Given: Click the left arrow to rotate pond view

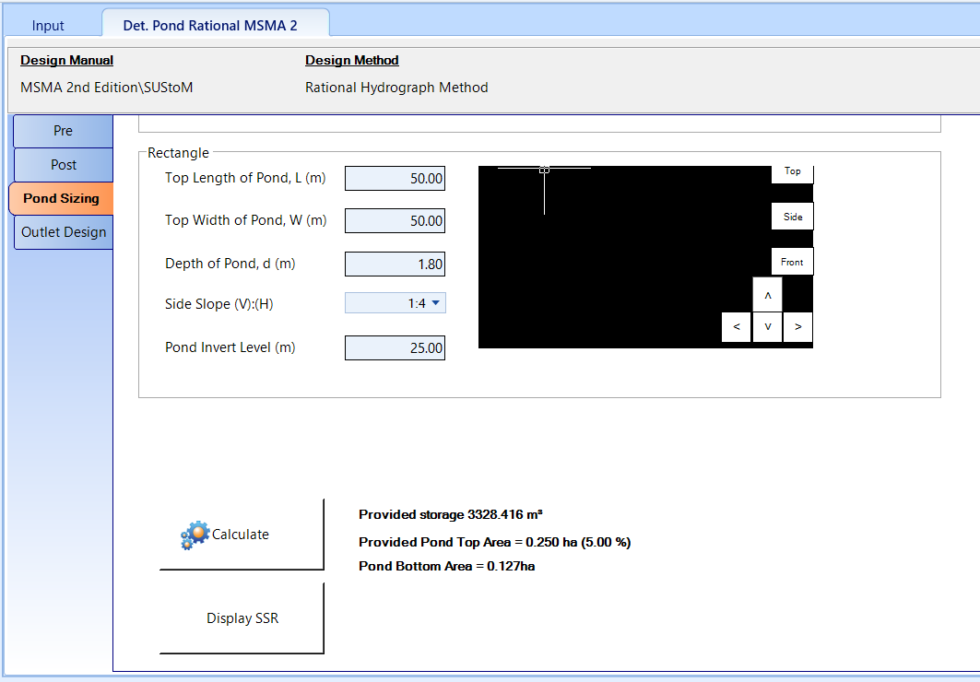Looking at the screenshot, I should tap(736, 327).
